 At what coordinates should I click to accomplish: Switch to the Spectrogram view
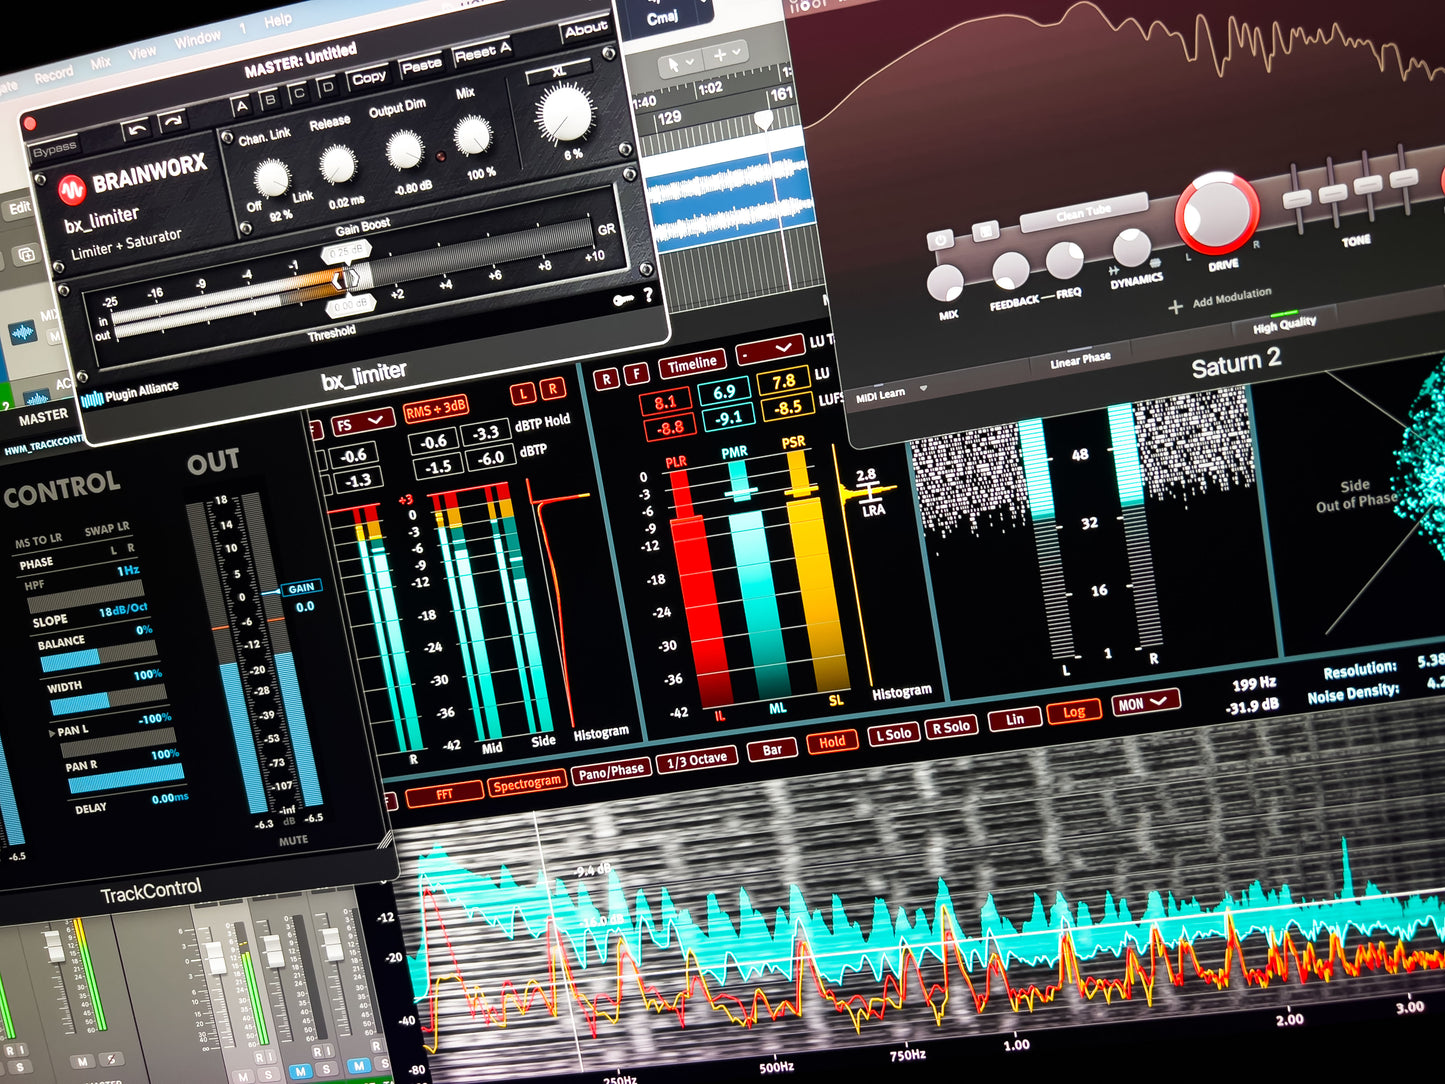527,783
